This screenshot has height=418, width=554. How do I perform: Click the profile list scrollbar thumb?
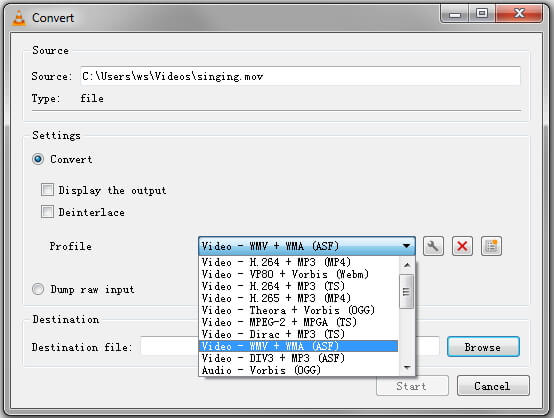click(407, 292)
